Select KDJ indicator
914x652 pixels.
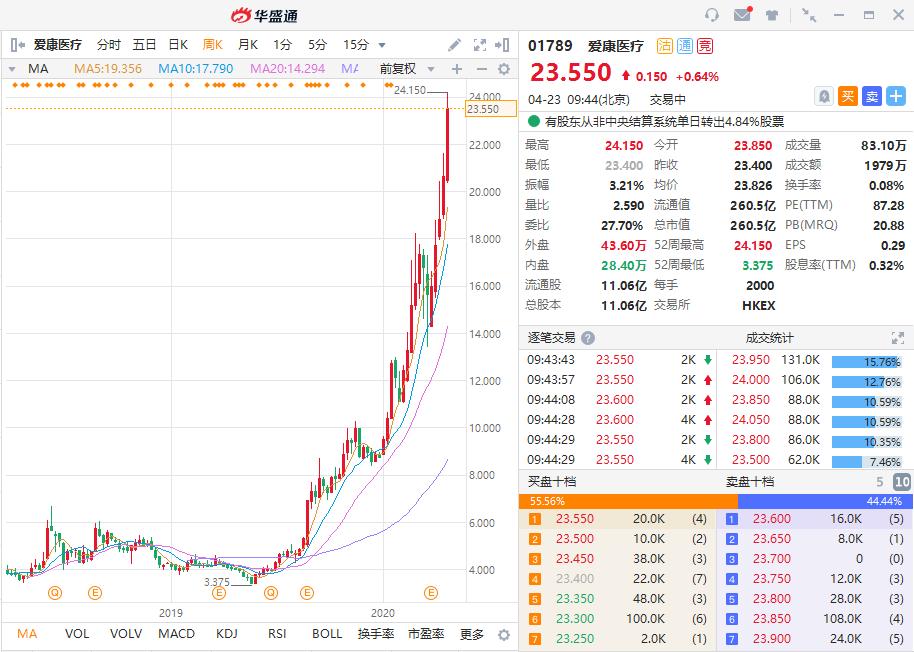click(x=227, y=634)
